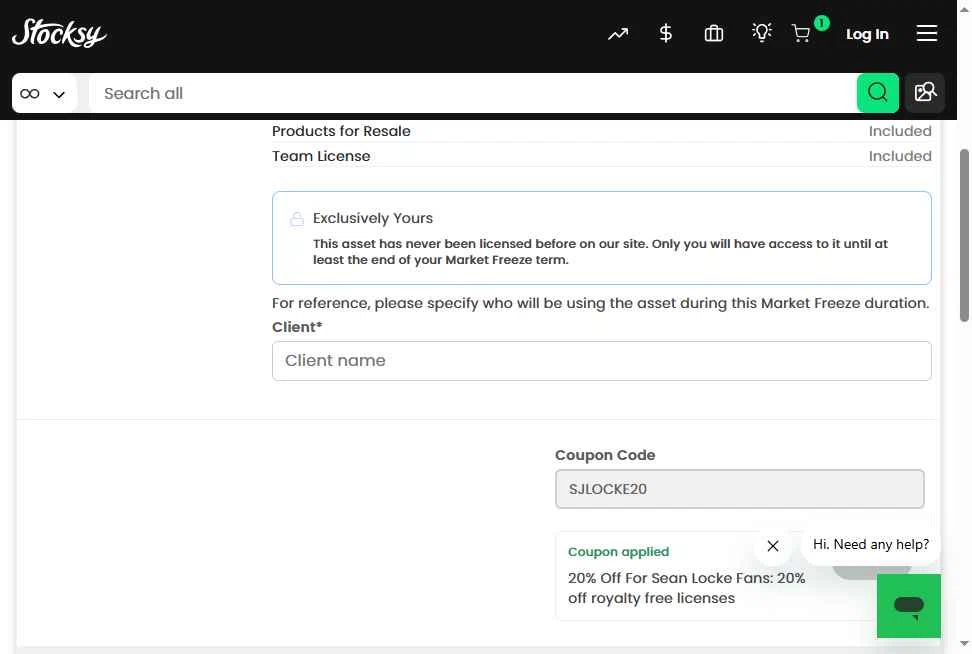Click the Log In link
This screenshot has width=972, height=654.
[867, 34]
